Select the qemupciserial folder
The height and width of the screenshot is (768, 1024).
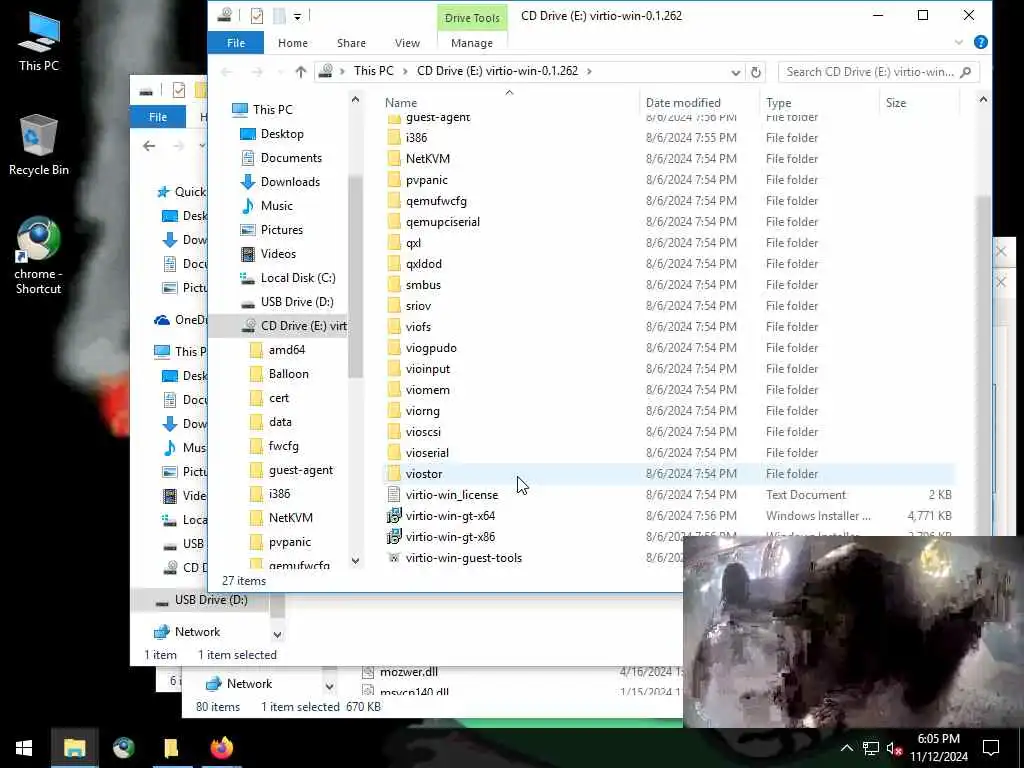click(x=442, y=222)
